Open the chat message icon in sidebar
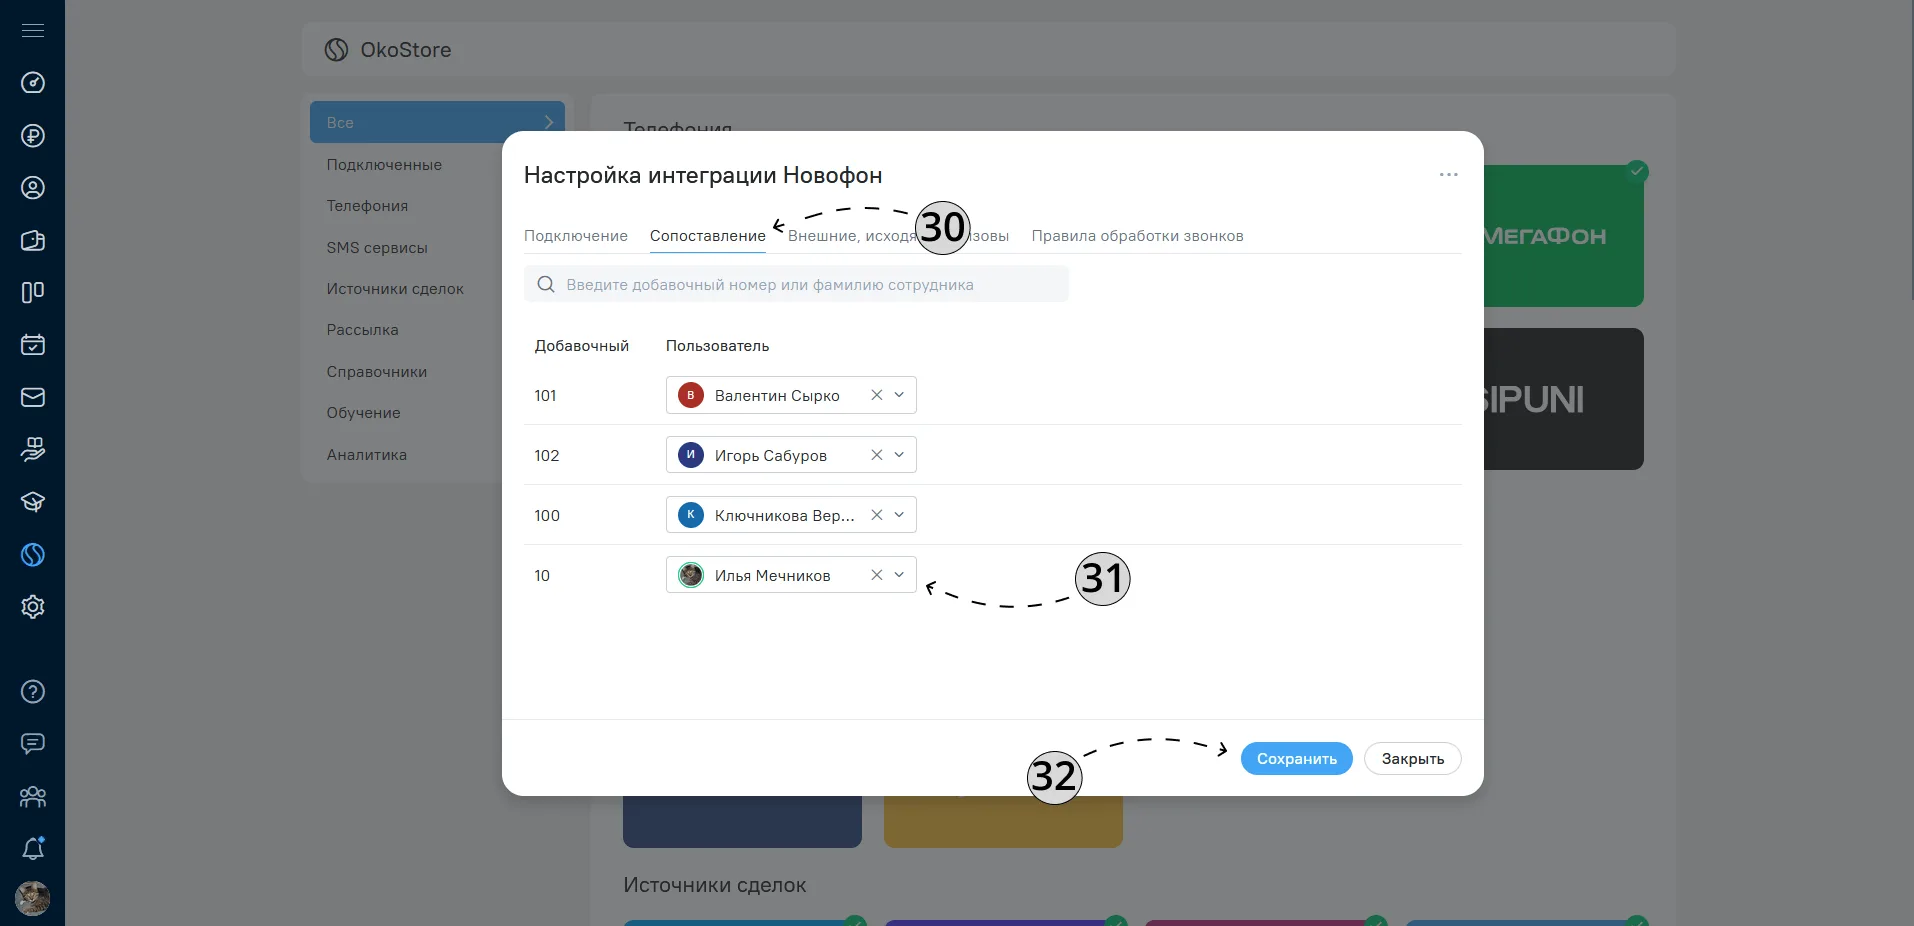This screenshot has height=926, width=1914. pos(33,744)
